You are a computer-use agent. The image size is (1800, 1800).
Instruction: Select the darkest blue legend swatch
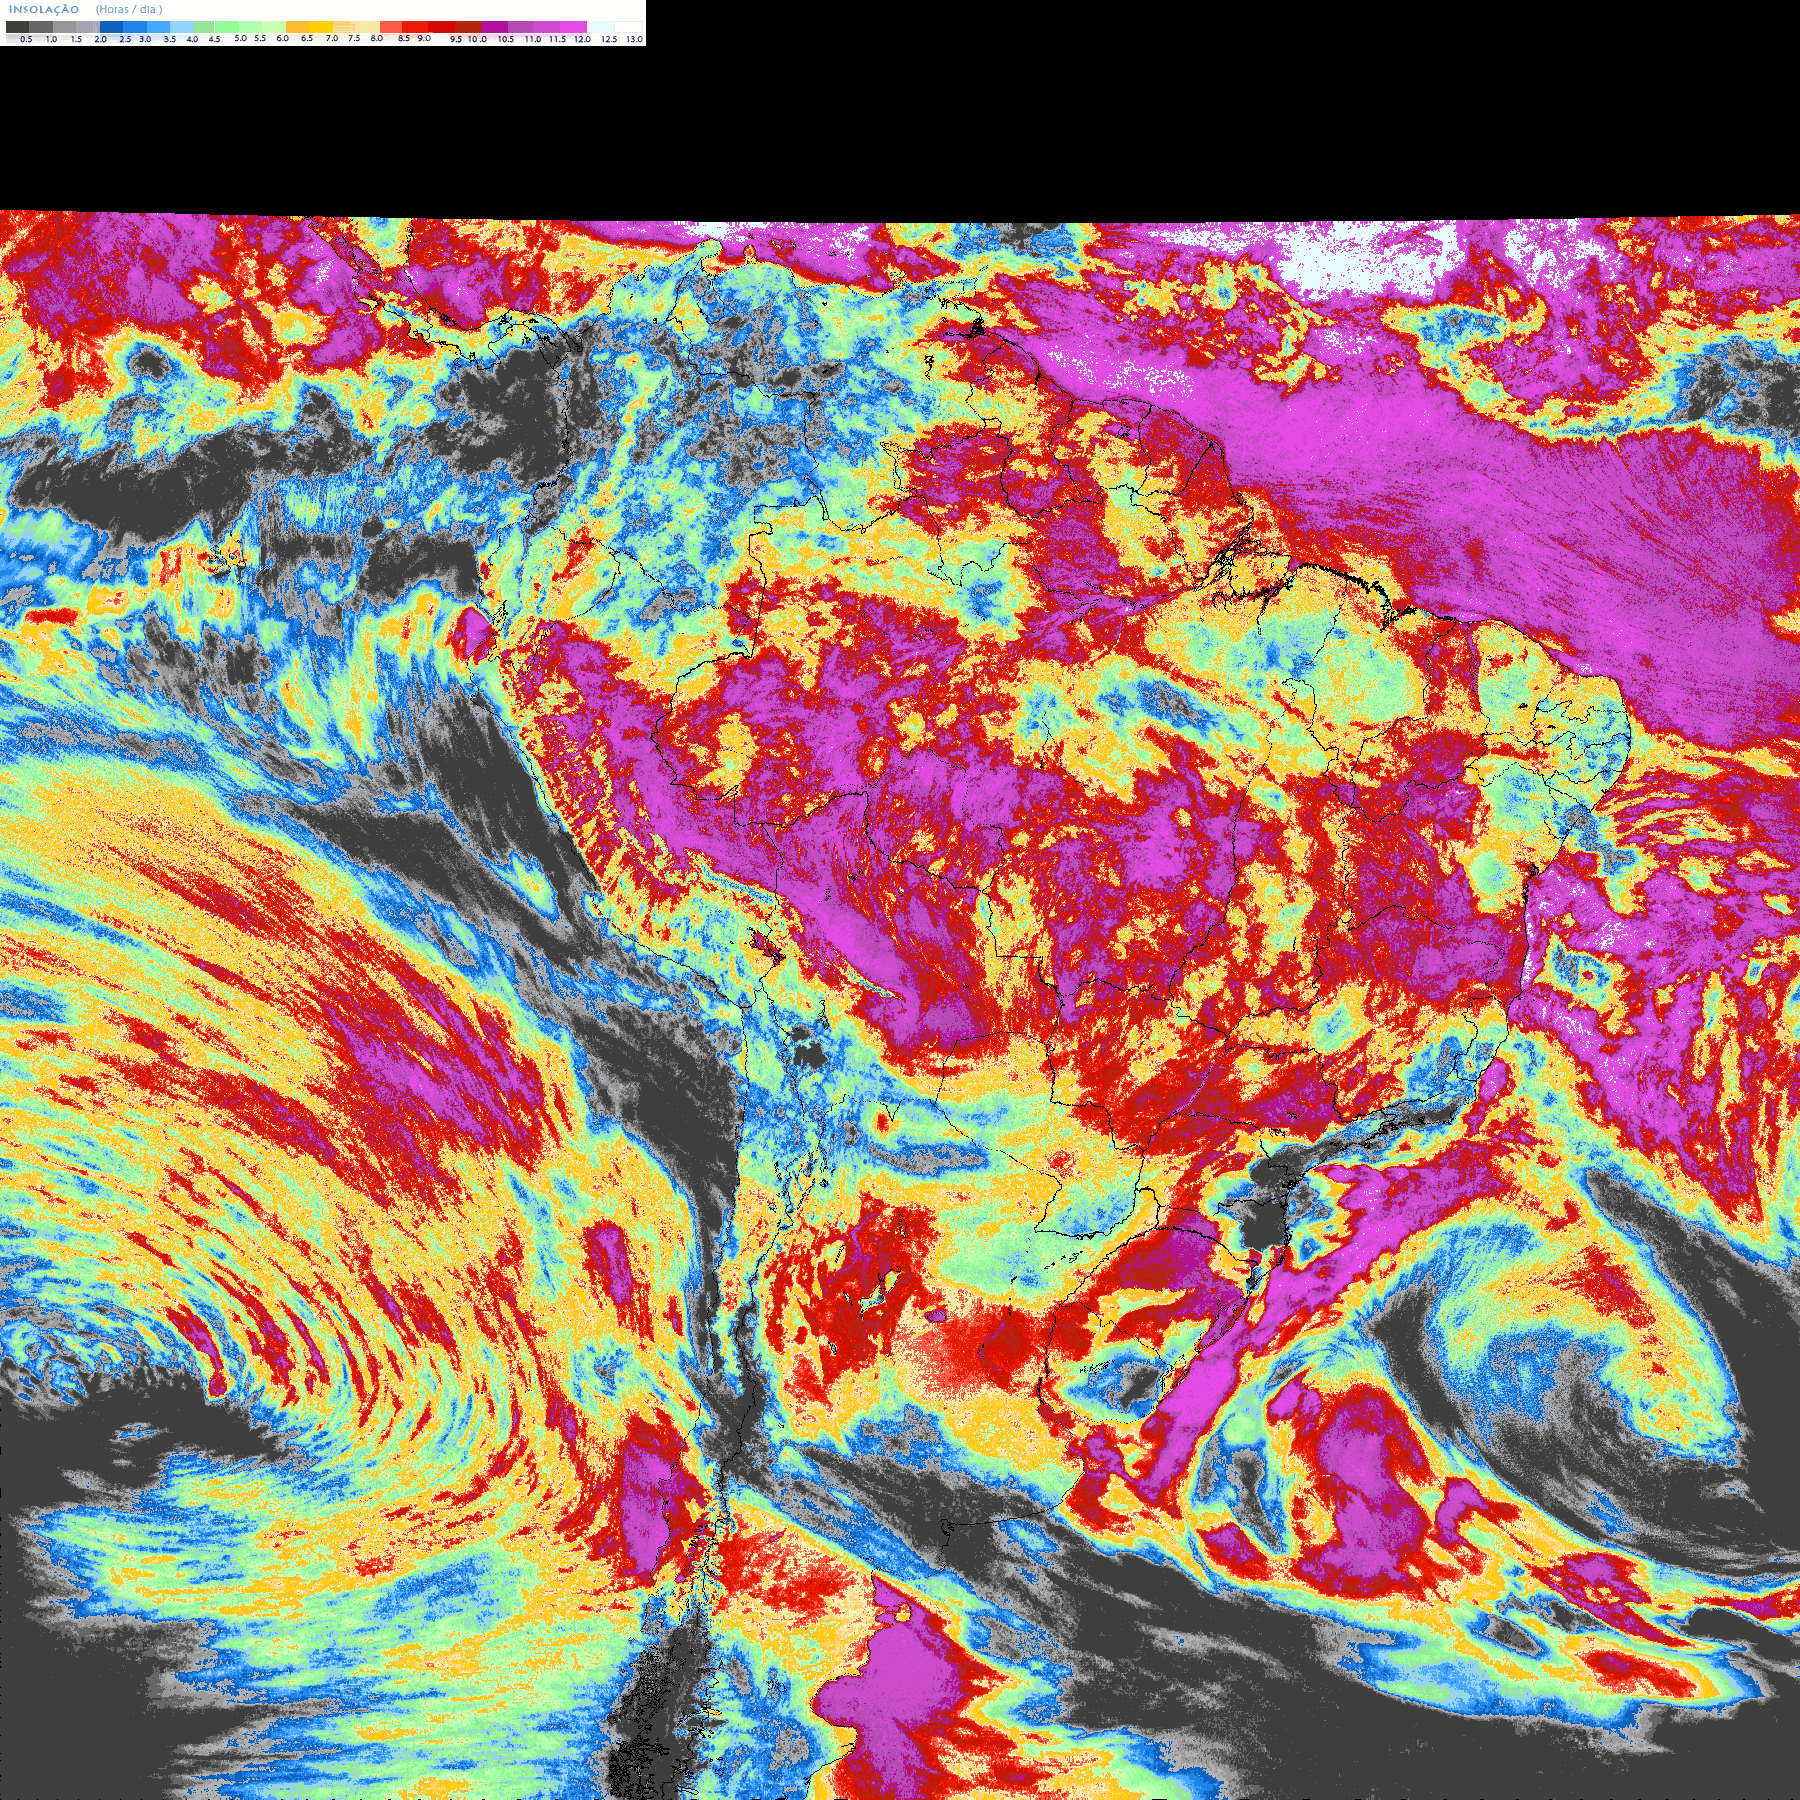point(111,27)
